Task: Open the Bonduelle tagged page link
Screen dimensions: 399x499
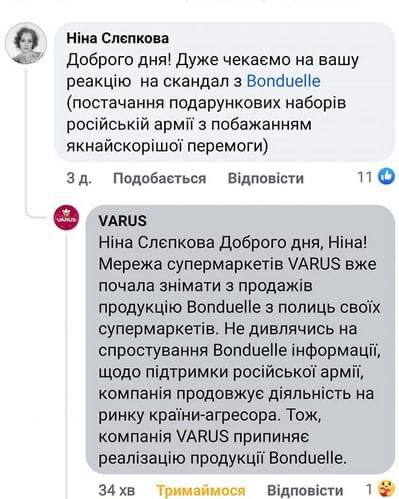Action: [283, 81]
